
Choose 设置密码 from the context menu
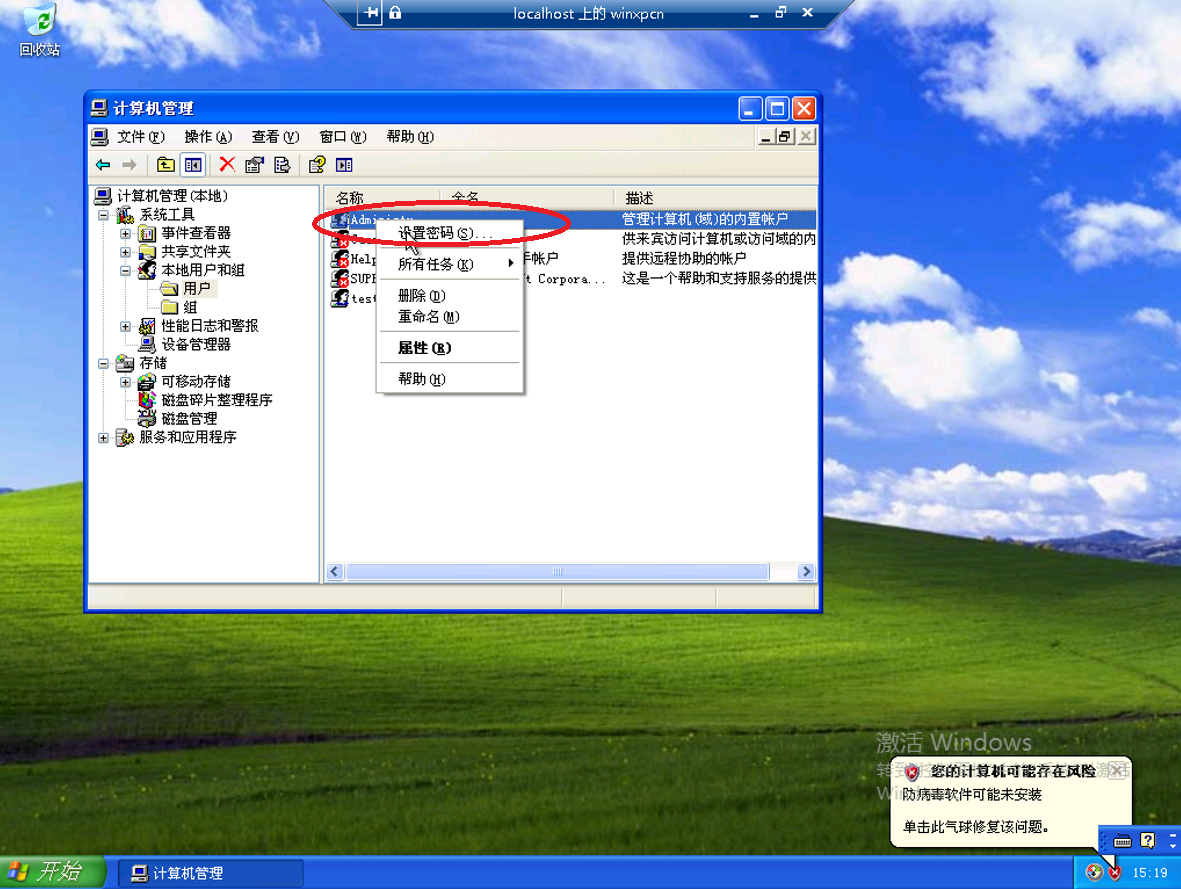point(450,234)
